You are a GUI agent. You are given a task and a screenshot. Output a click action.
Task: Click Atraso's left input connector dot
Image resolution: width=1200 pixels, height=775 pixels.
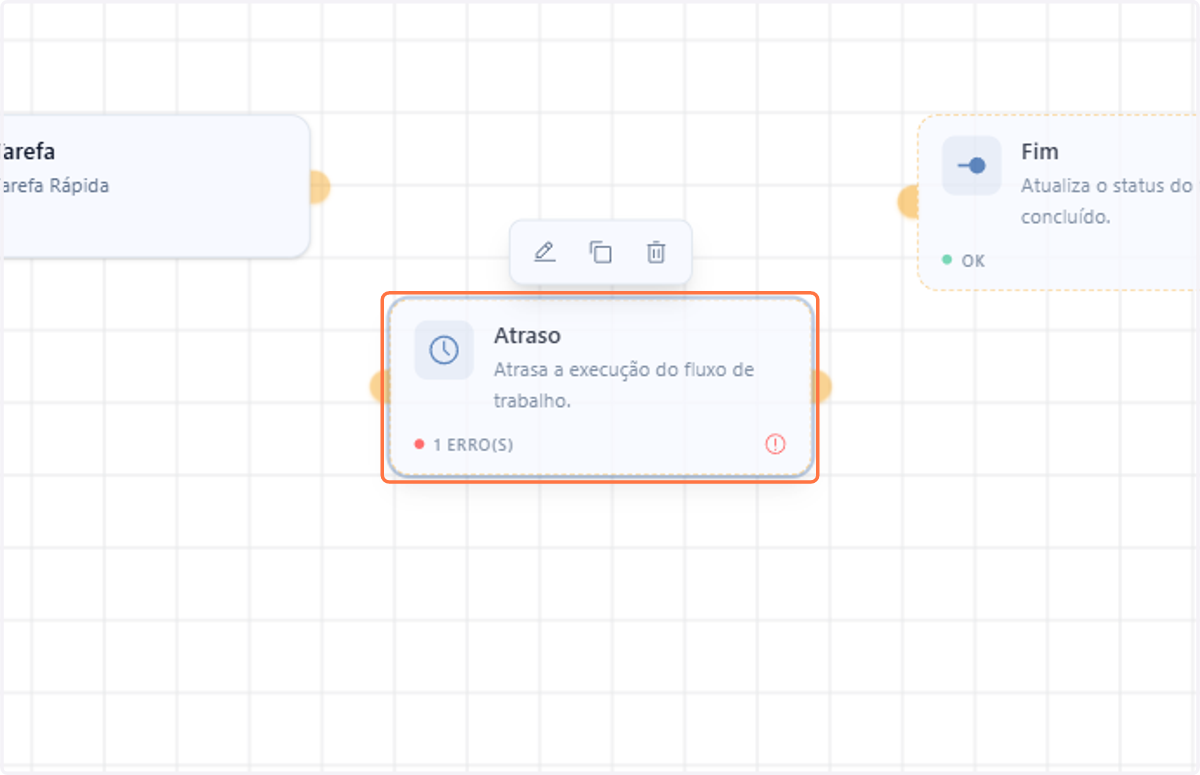[379, 387]
